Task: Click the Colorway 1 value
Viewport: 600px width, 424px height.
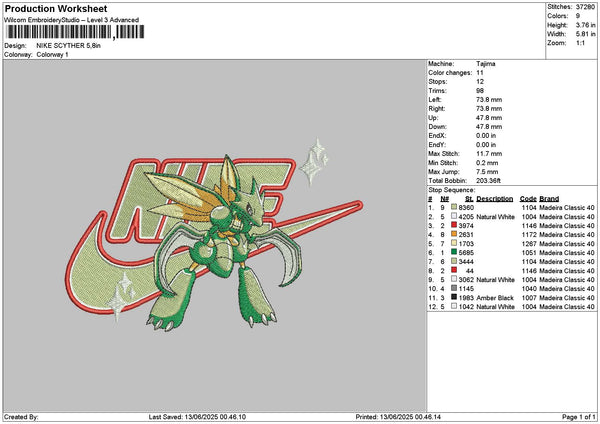Action: click(x=52, y=55)
